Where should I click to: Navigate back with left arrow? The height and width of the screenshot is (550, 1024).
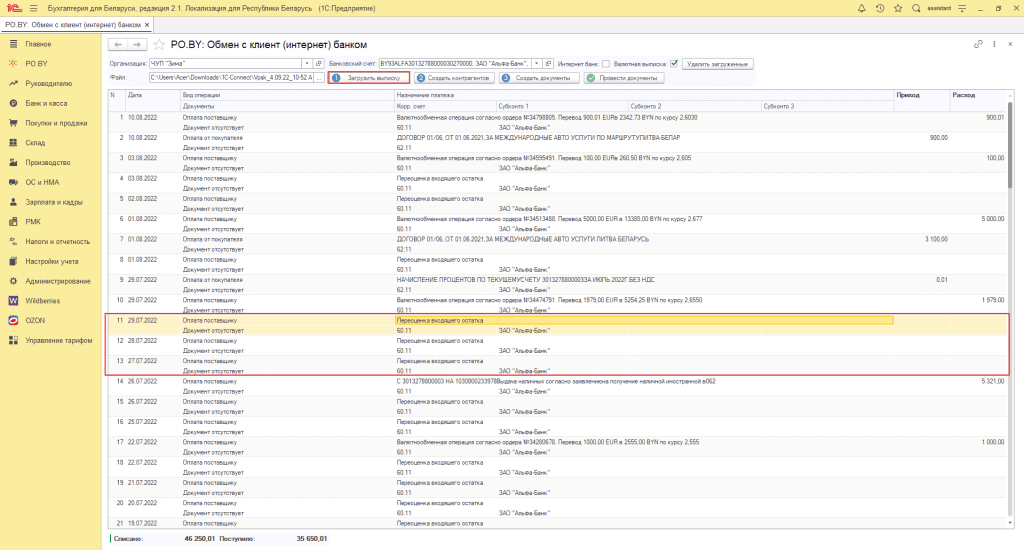[x=117, y=45]
